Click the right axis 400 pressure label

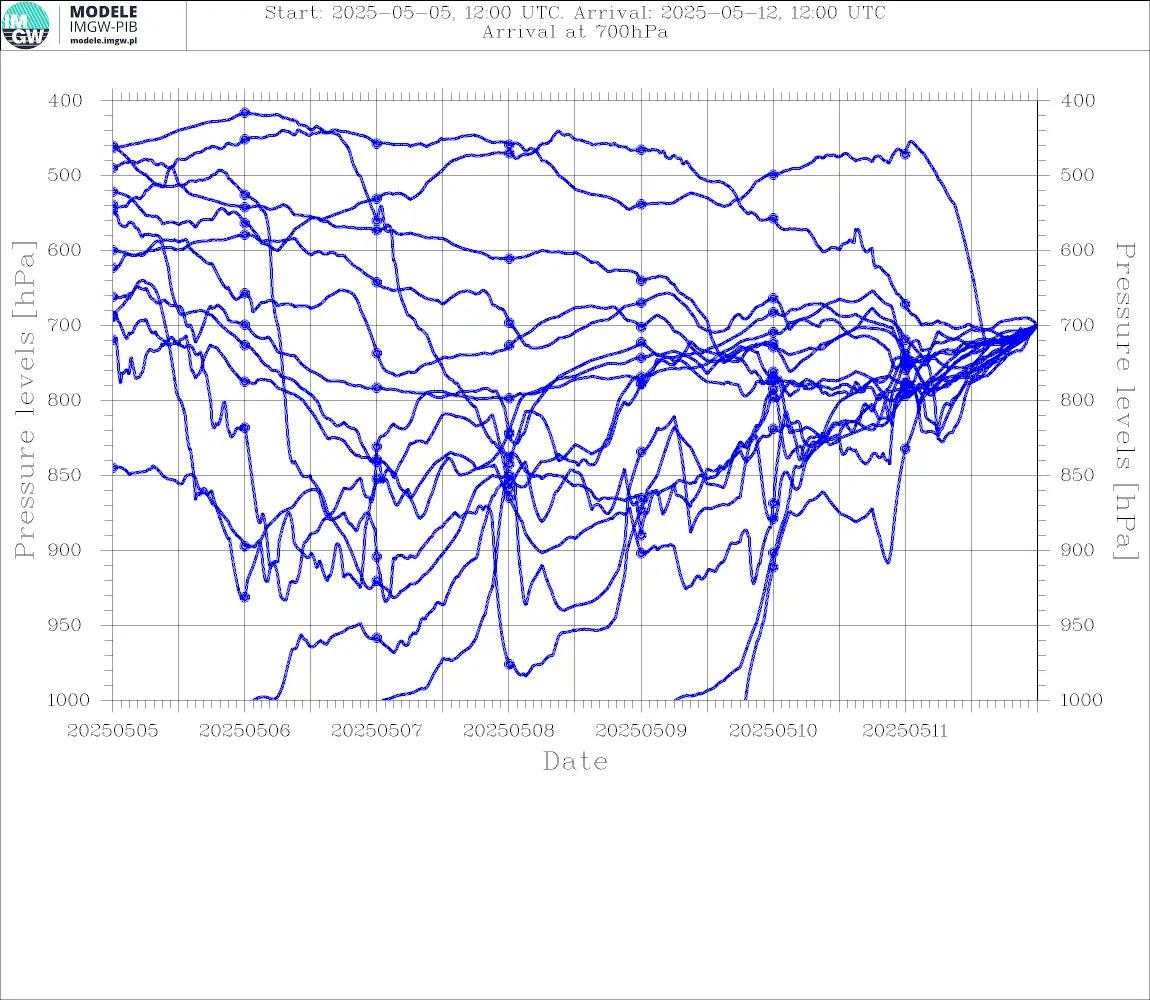[1078, 101]
